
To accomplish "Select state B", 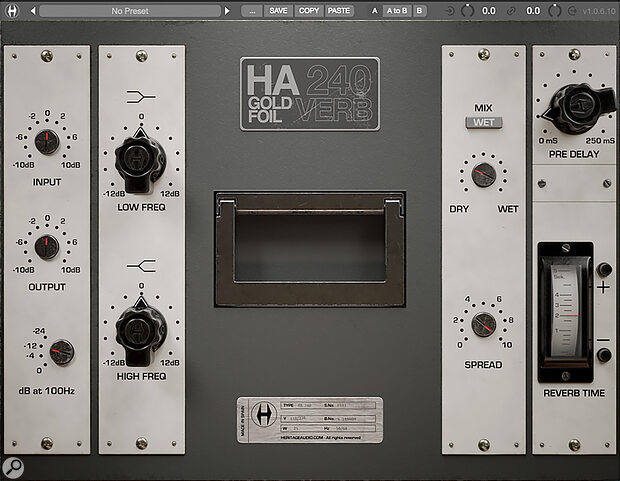I will 419,11.
